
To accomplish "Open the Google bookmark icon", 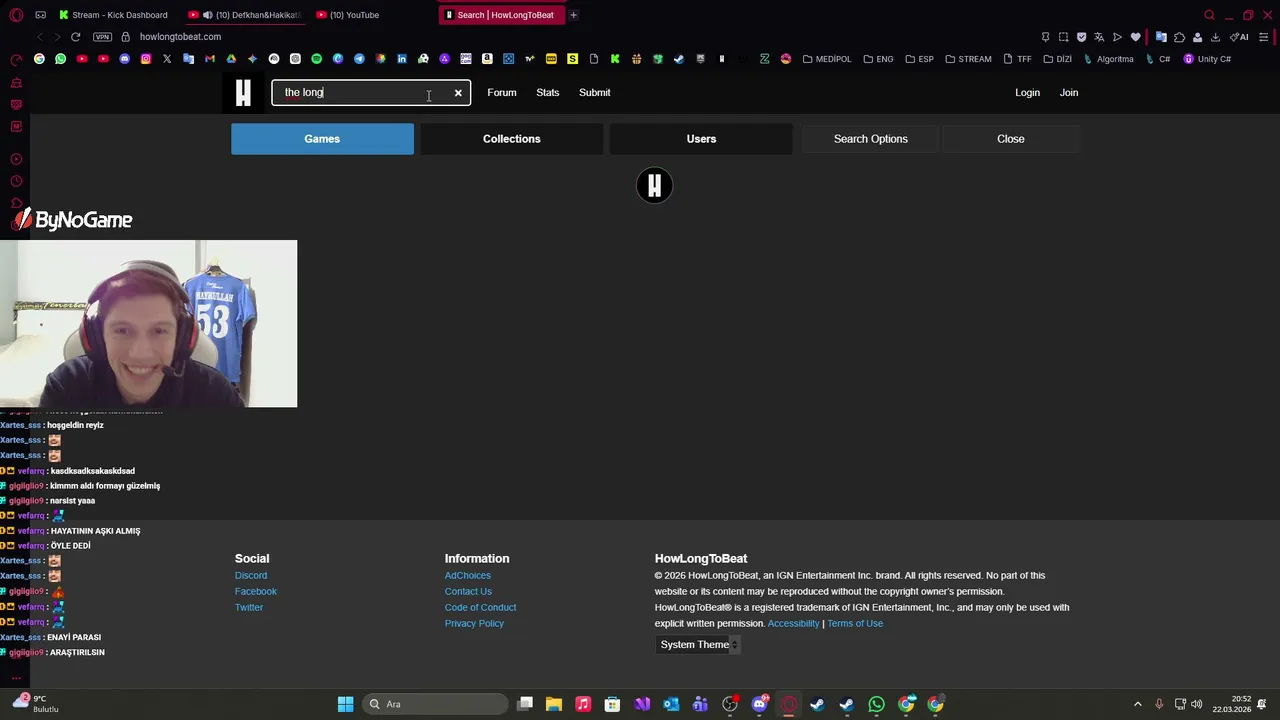I will (x=39, y=59).
